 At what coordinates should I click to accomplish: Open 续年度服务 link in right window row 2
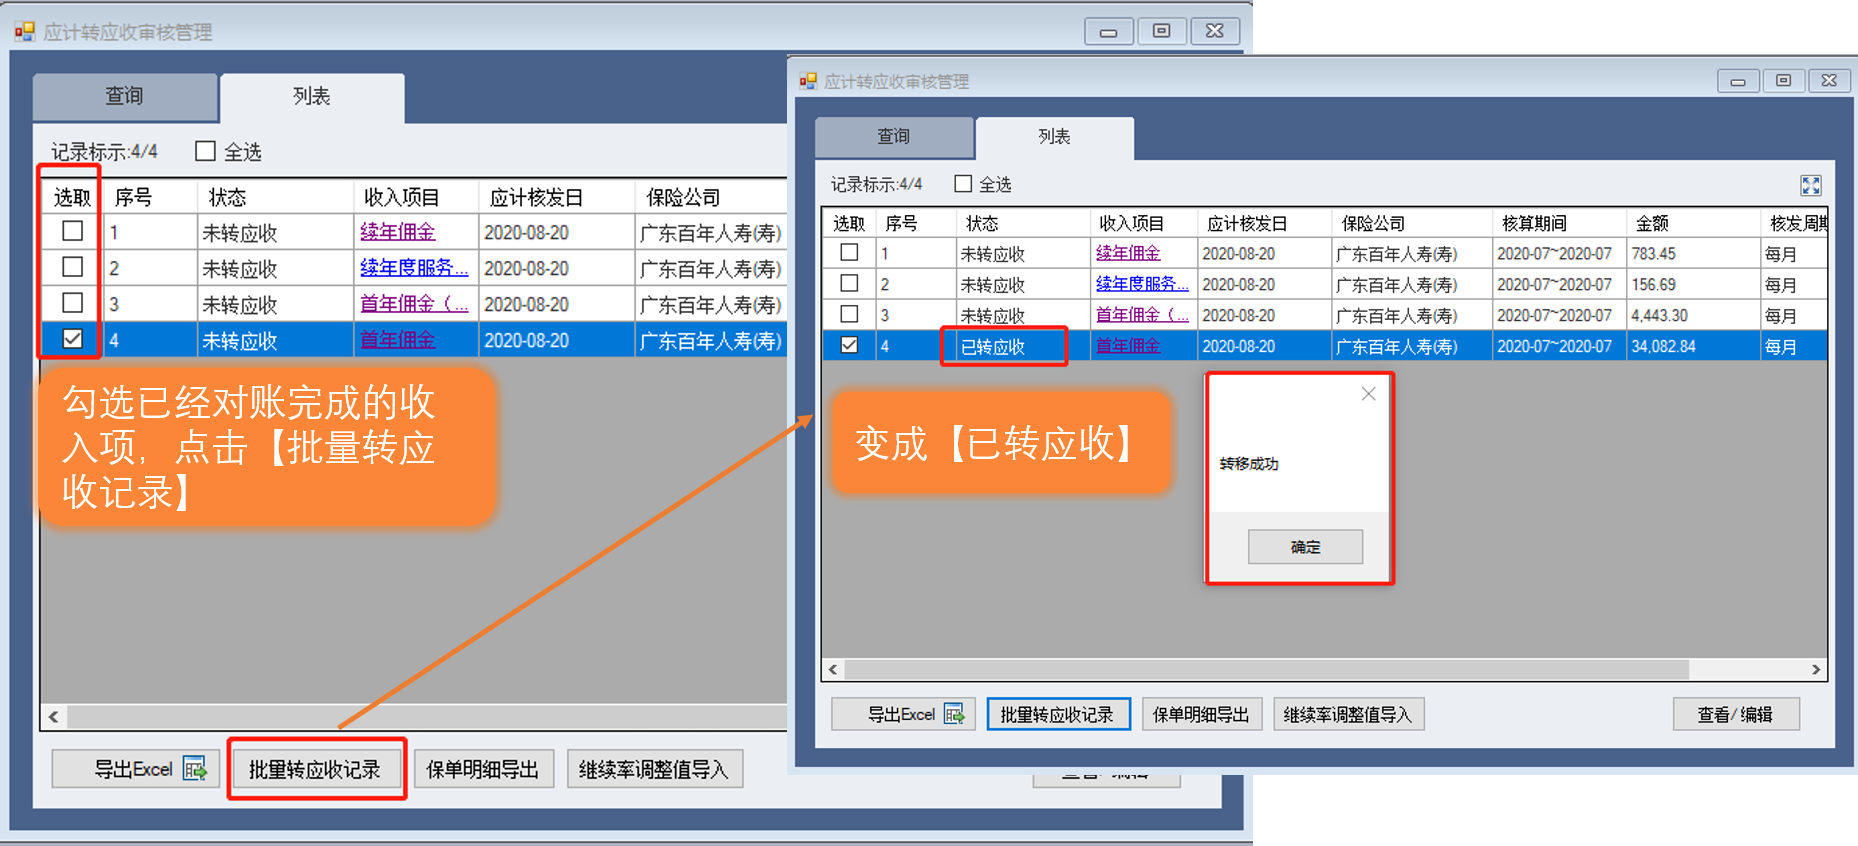click(1141, 284)
